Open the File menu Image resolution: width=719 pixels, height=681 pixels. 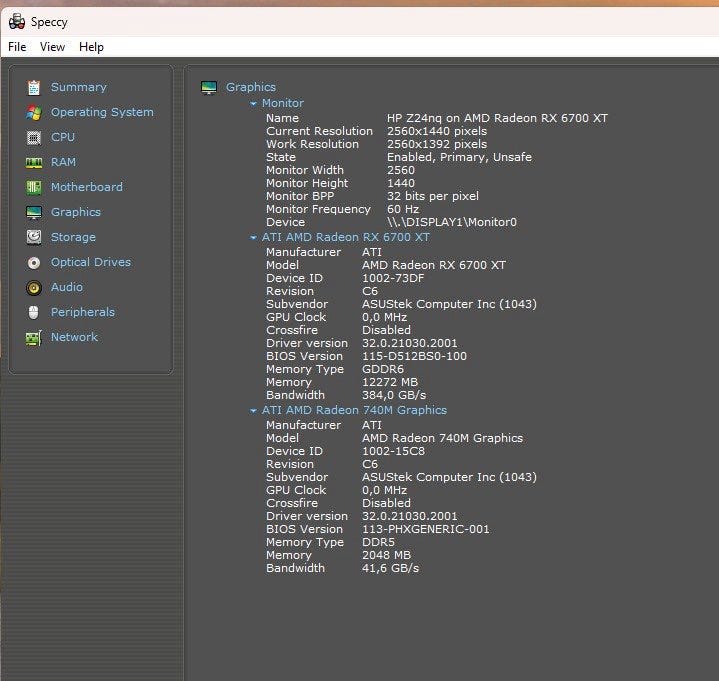(x=17, y=47)
